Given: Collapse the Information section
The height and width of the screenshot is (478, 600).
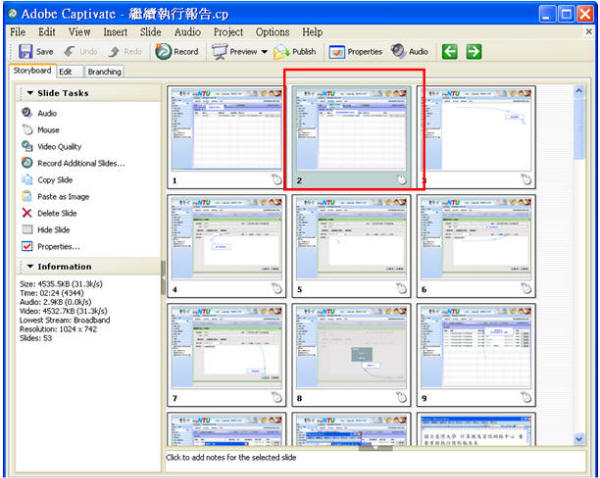Looking at the screenshot, I should point(30,266).
